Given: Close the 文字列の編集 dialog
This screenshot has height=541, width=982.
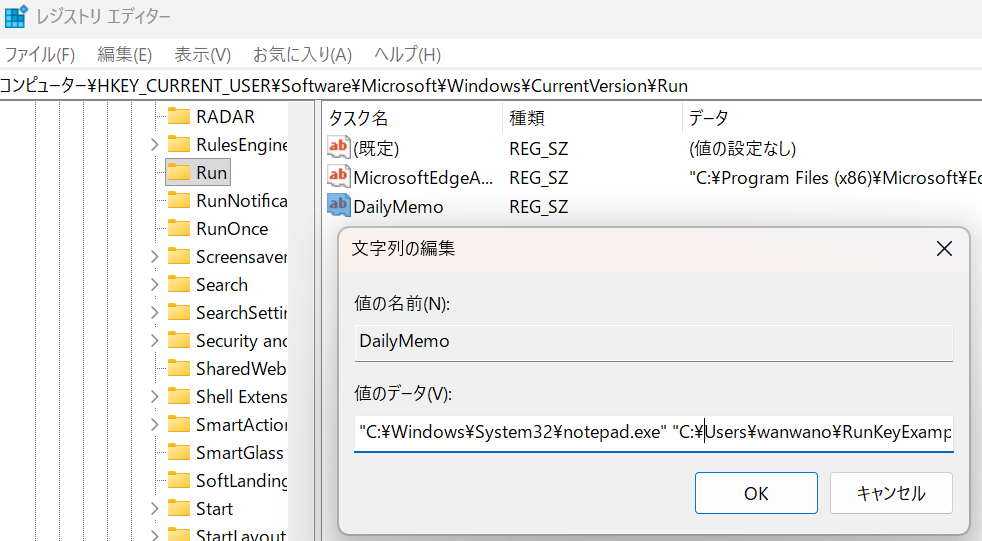Looking at the screenshot, I should 944,249.
